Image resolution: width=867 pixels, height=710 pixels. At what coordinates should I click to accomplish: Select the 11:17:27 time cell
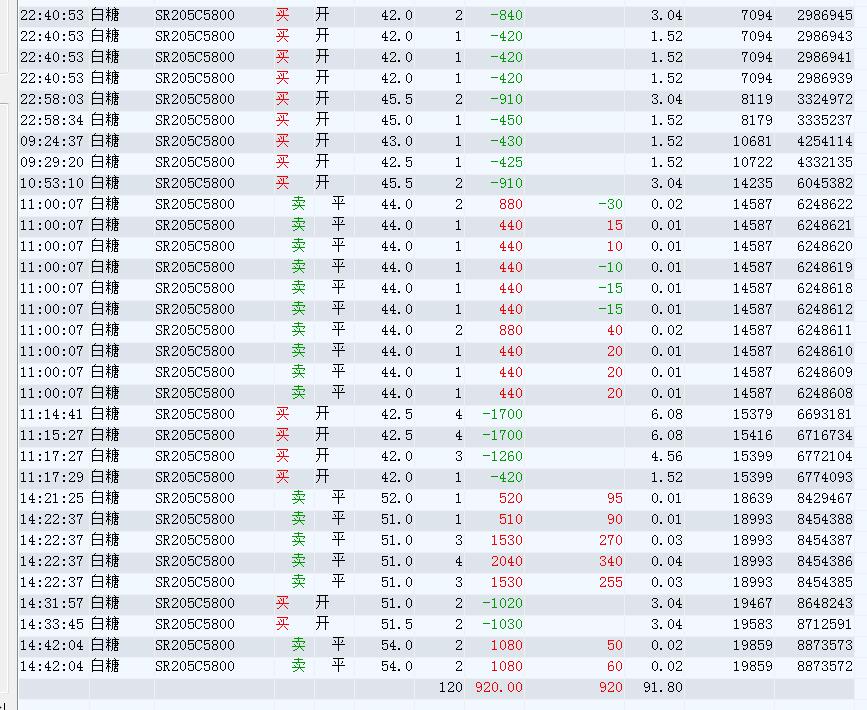[x=52, y=457]
